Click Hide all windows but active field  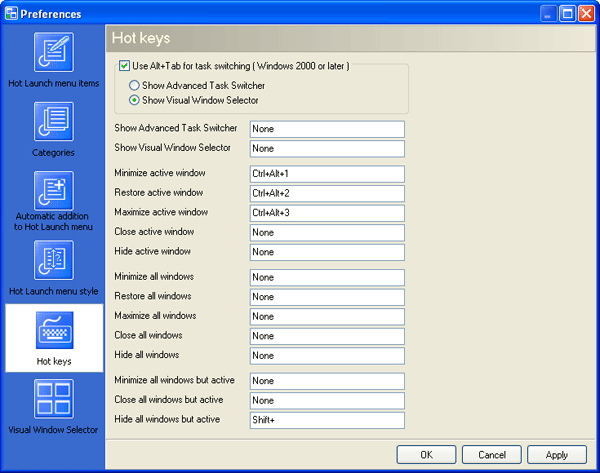(327, 420)
